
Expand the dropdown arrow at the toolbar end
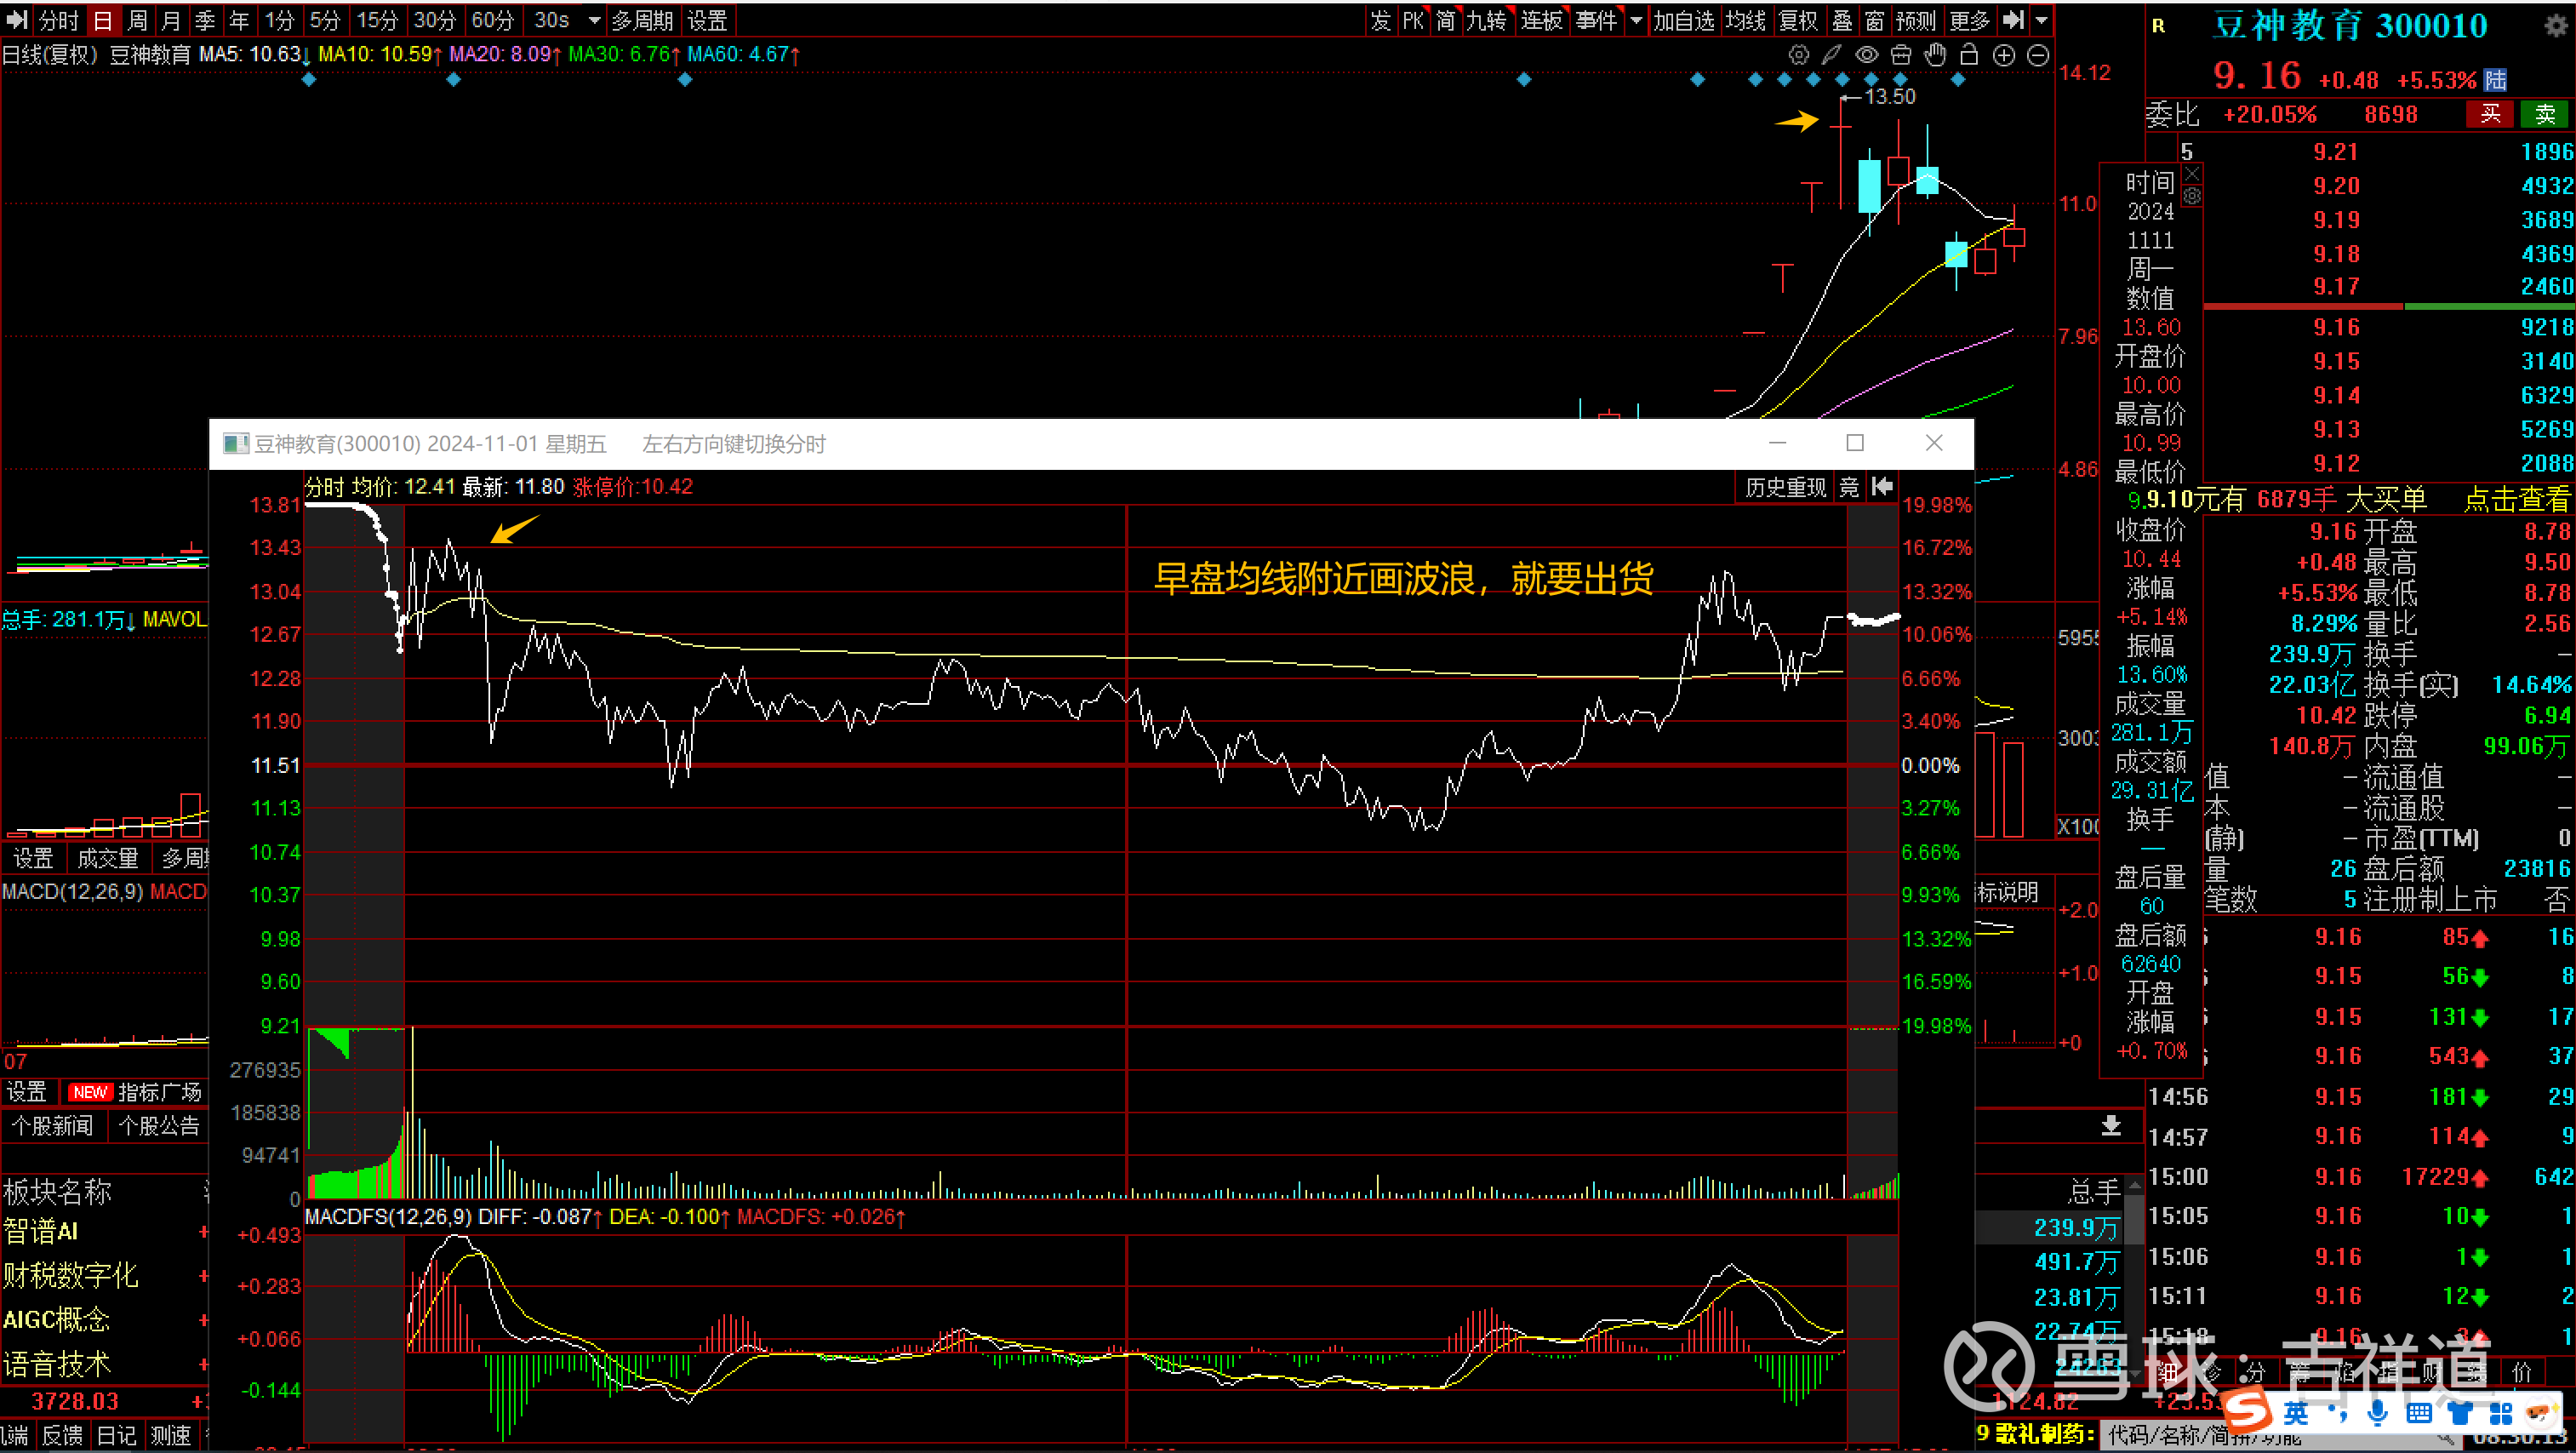pos(2041,20)
